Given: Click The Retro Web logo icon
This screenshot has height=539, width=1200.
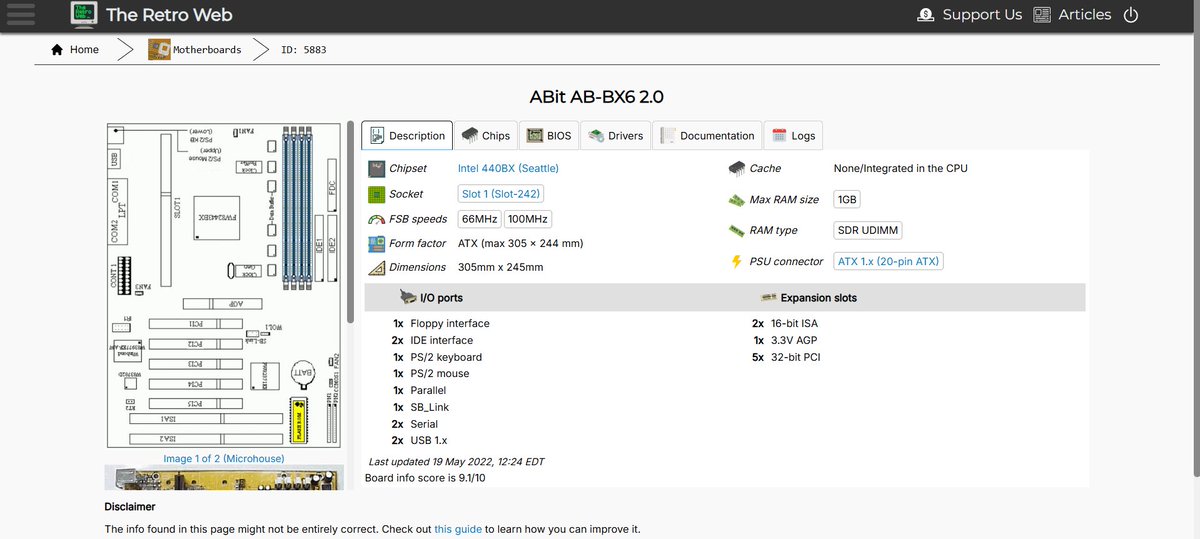Looking at the screenshot, I should 83,14.
